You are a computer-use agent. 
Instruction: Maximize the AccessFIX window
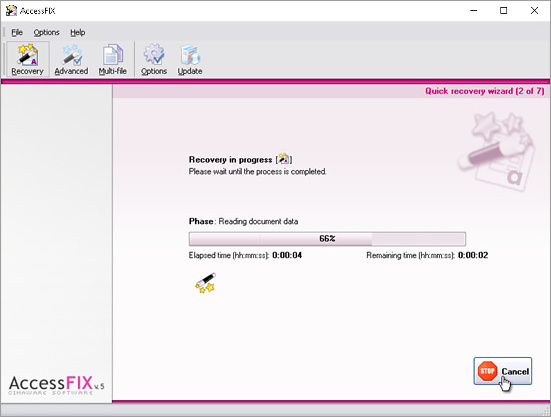tap(504, 11)
